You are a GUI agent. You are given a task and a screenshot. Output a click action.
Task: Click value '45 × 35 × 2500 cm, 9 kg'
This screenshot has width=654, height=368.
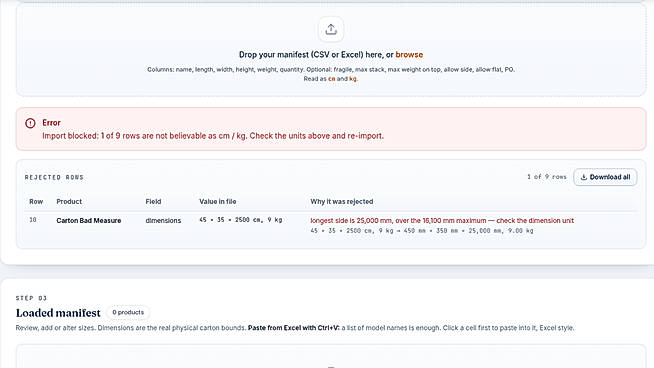coord(240,220)
